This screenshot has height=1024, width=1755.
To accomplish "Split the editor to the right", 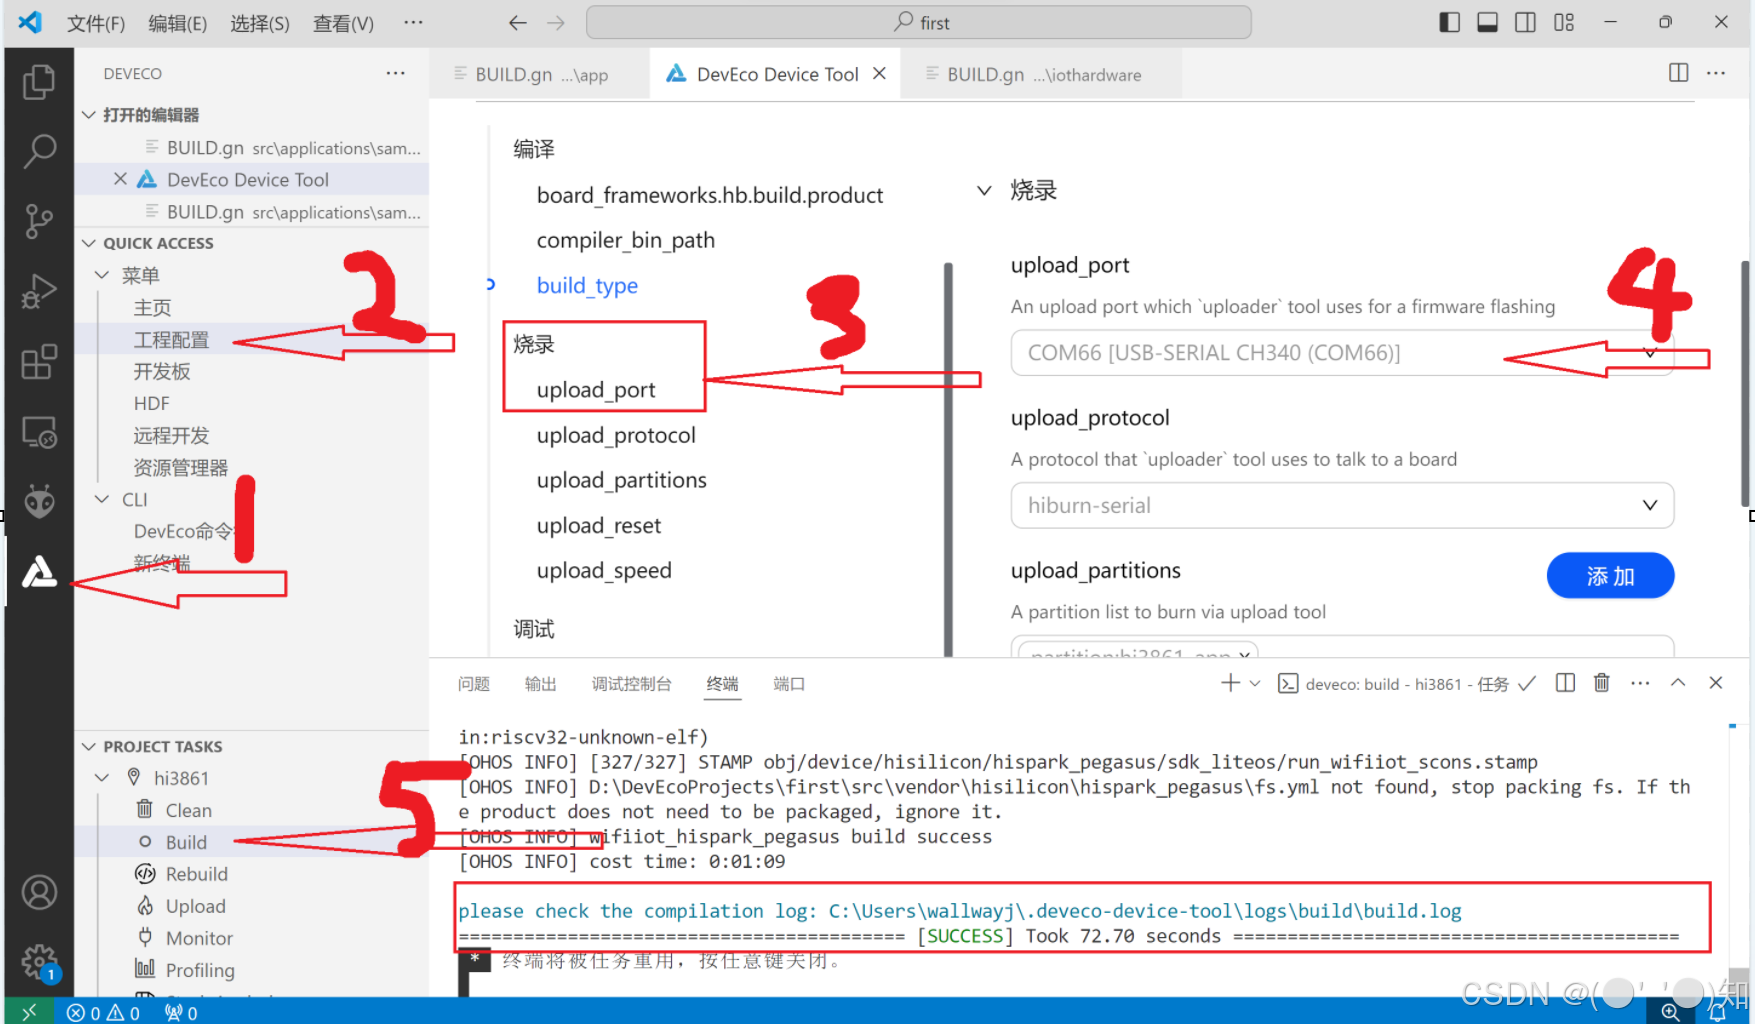I will (1678, 73).
